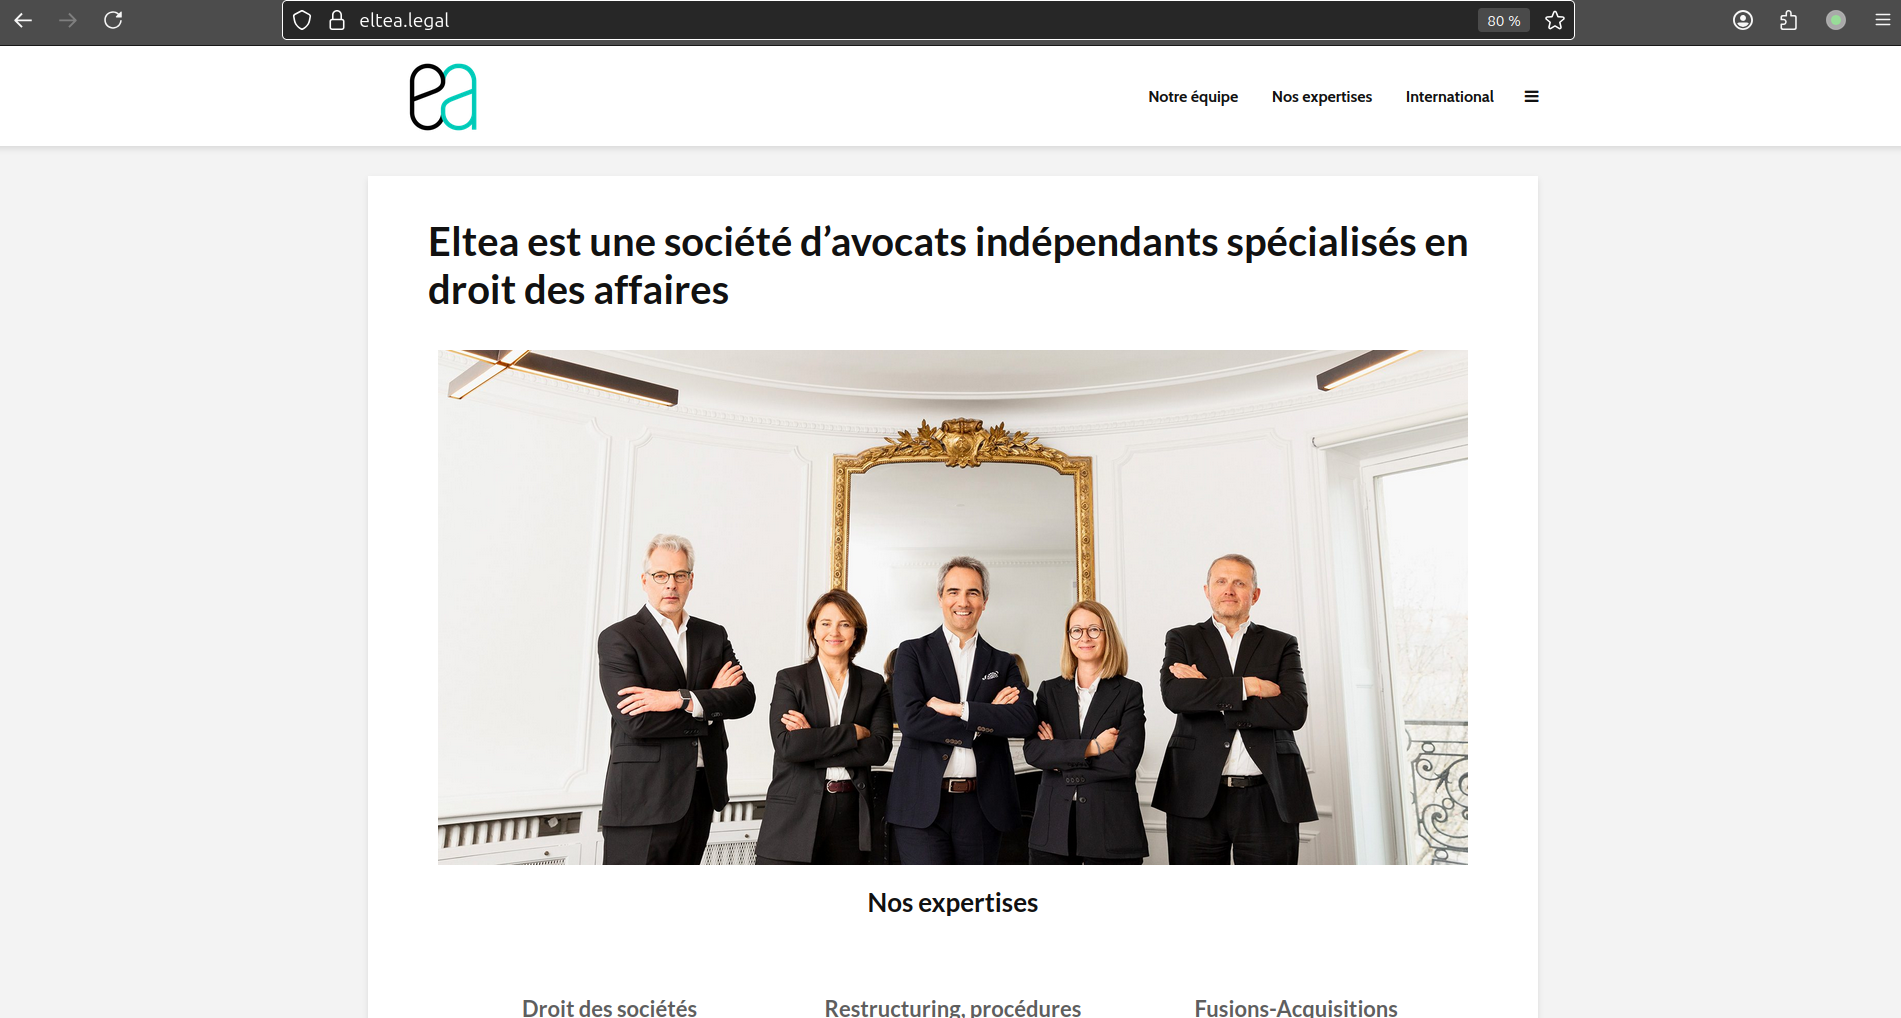Click the browser back arrow
This screenshot has height=1018, width=1901.
coord(23,20)
